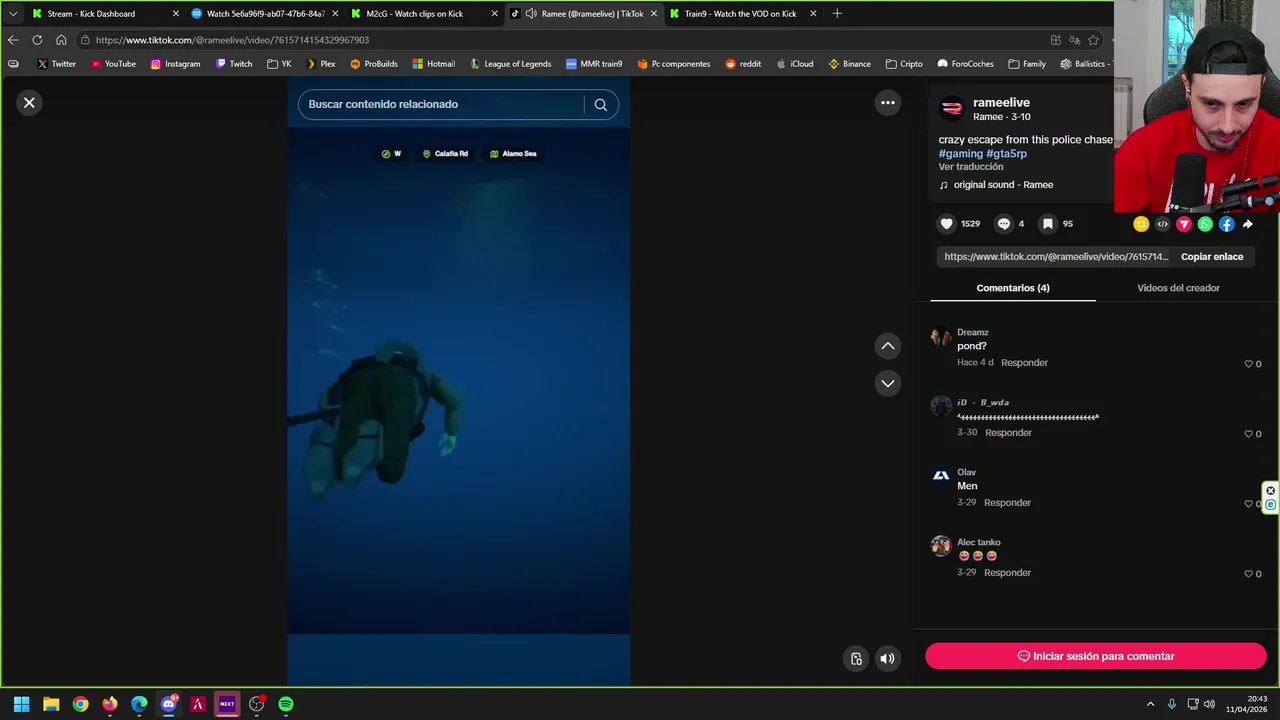Open the three-dot more options menu

pyautogui.click(x=887, y=102)
